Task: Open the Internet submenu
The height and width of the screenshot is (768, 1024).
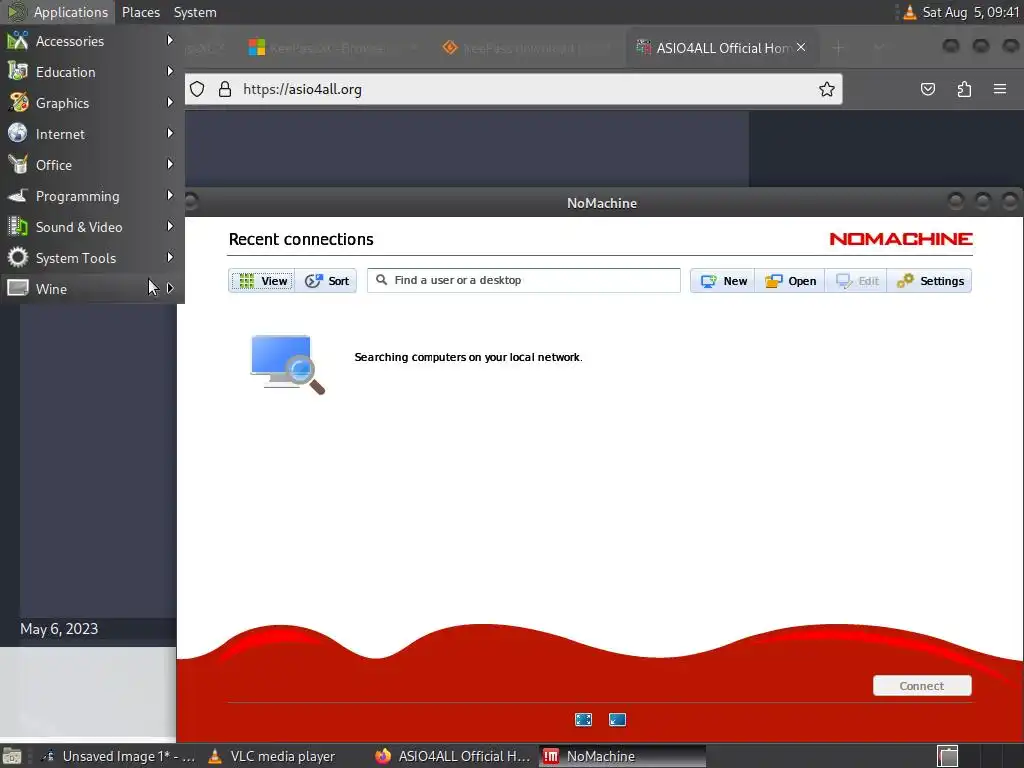Action: coord(92,134)
